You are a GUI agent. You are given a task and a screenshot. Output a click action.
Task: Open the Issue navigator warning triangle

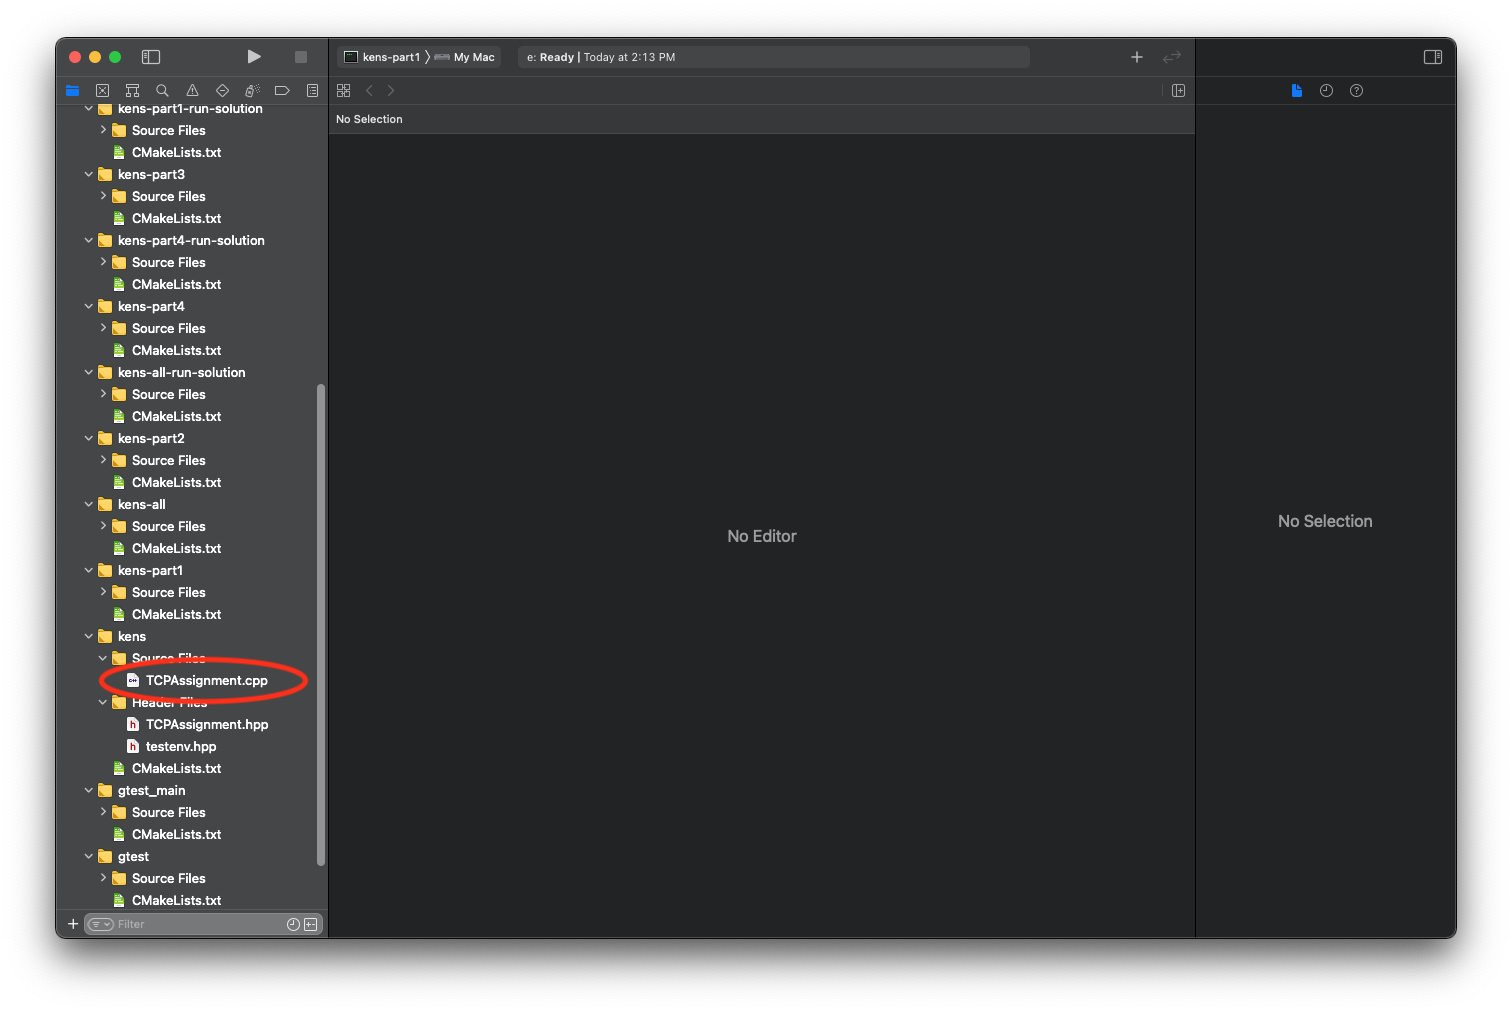pos(192,90)
